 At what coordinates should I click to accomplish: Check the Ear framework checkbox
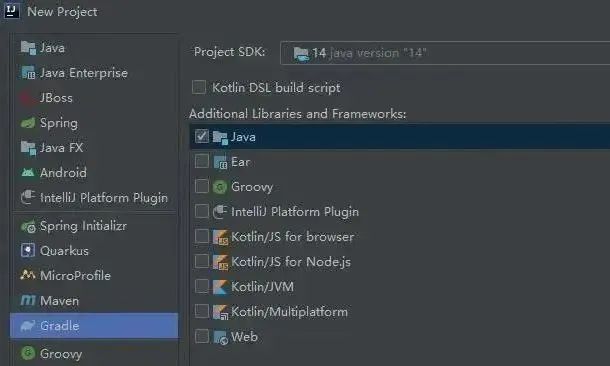click(202, 161)
